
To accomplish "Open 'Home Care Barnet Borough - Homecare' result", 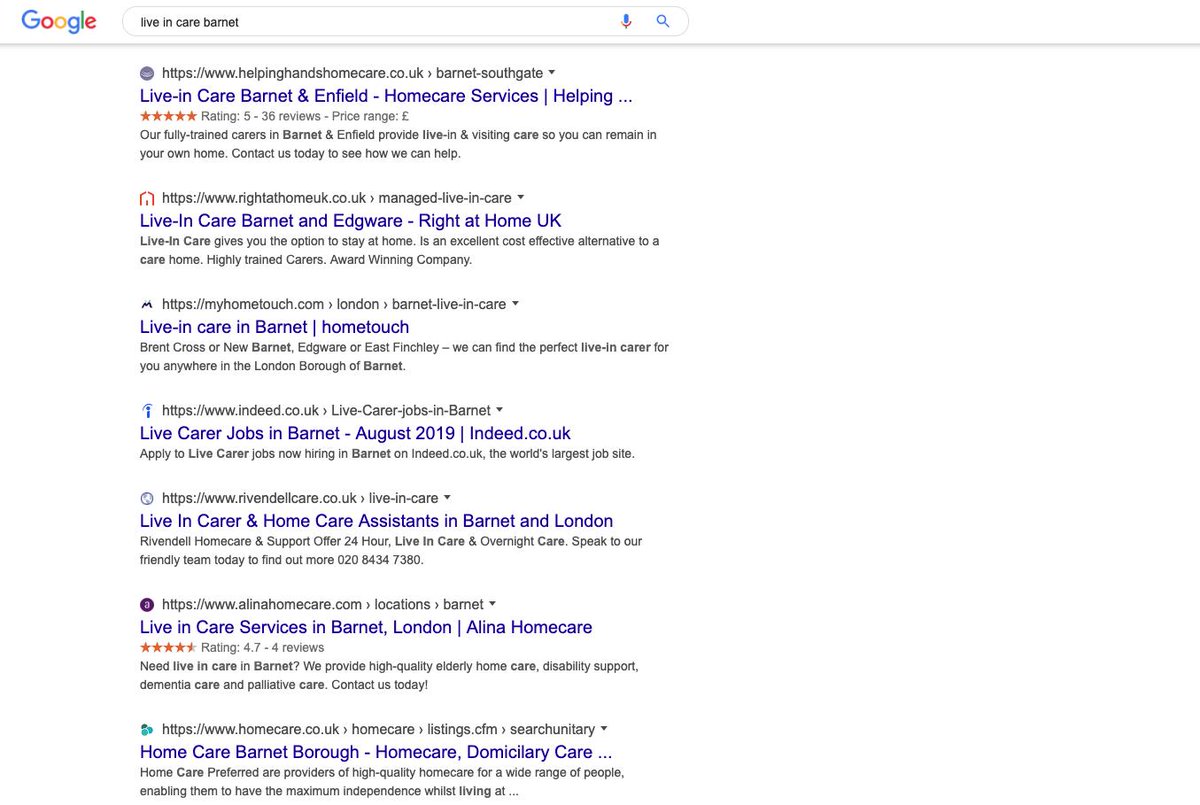I will [376, 752].
